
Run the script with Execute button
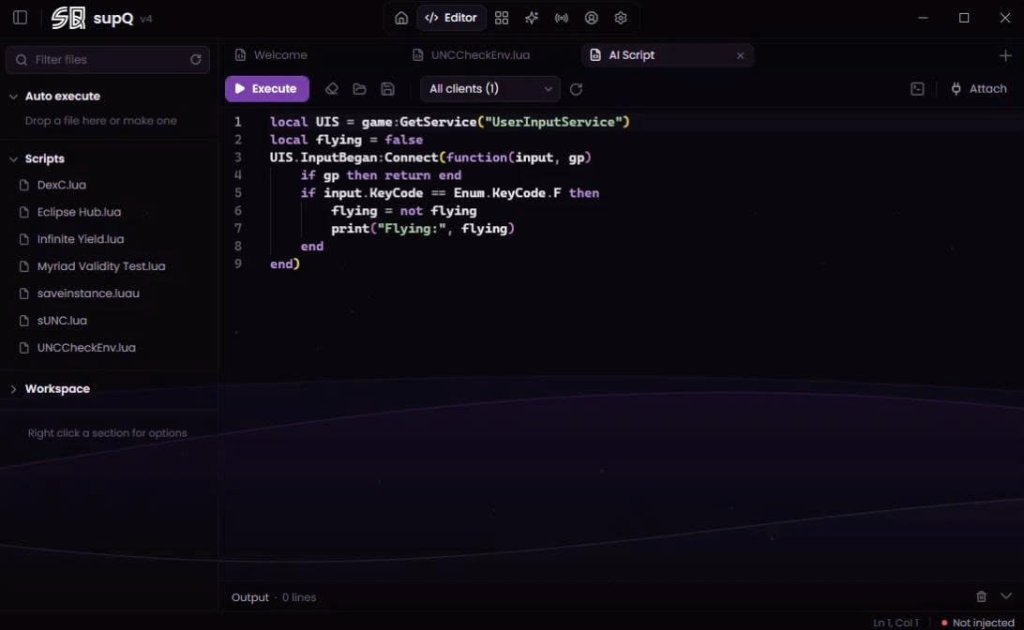tap(266, 89)
